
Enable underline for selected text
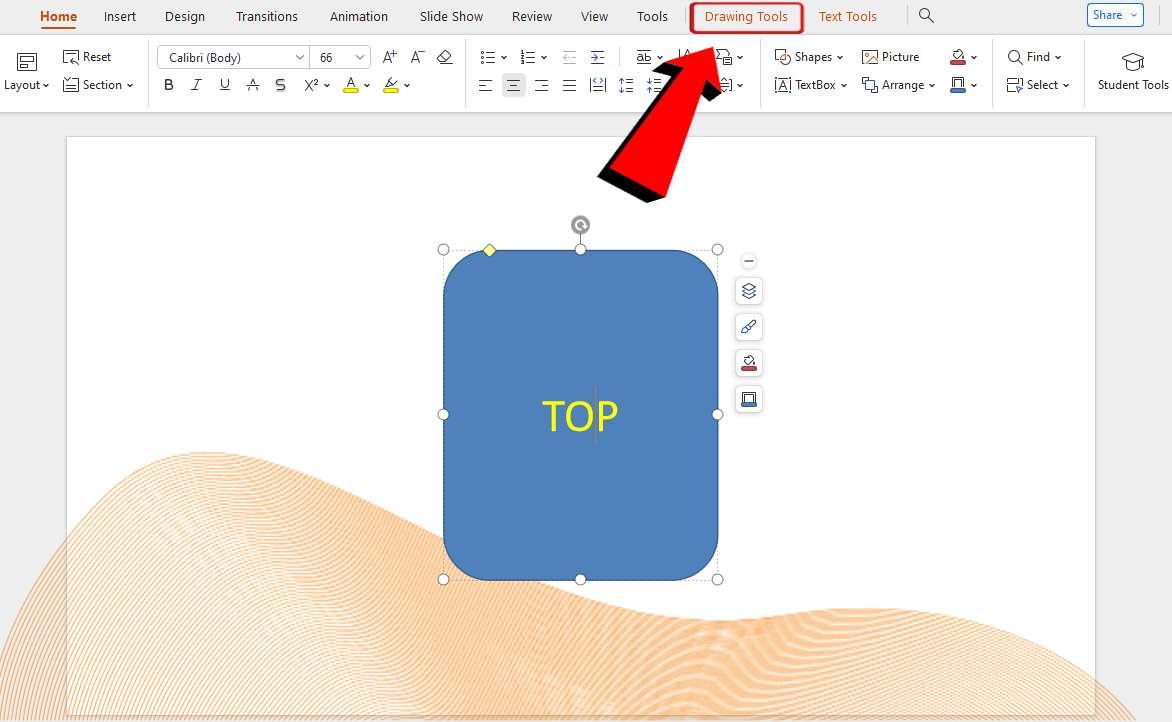pos(224,85)
